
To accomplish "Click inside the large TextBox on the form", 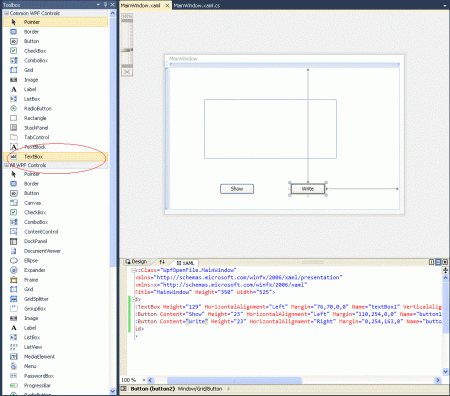I will tap(270, 129).
